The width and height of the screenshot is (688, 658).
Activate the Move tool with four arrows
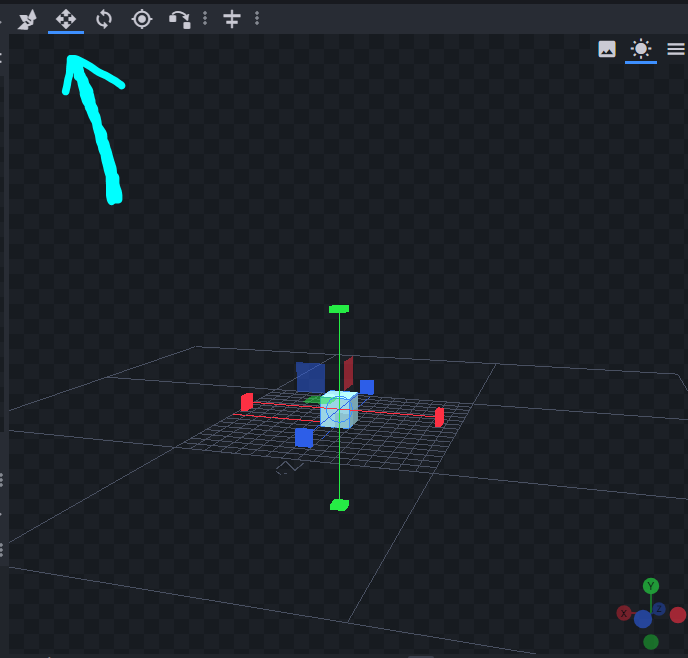pos(66,19)
